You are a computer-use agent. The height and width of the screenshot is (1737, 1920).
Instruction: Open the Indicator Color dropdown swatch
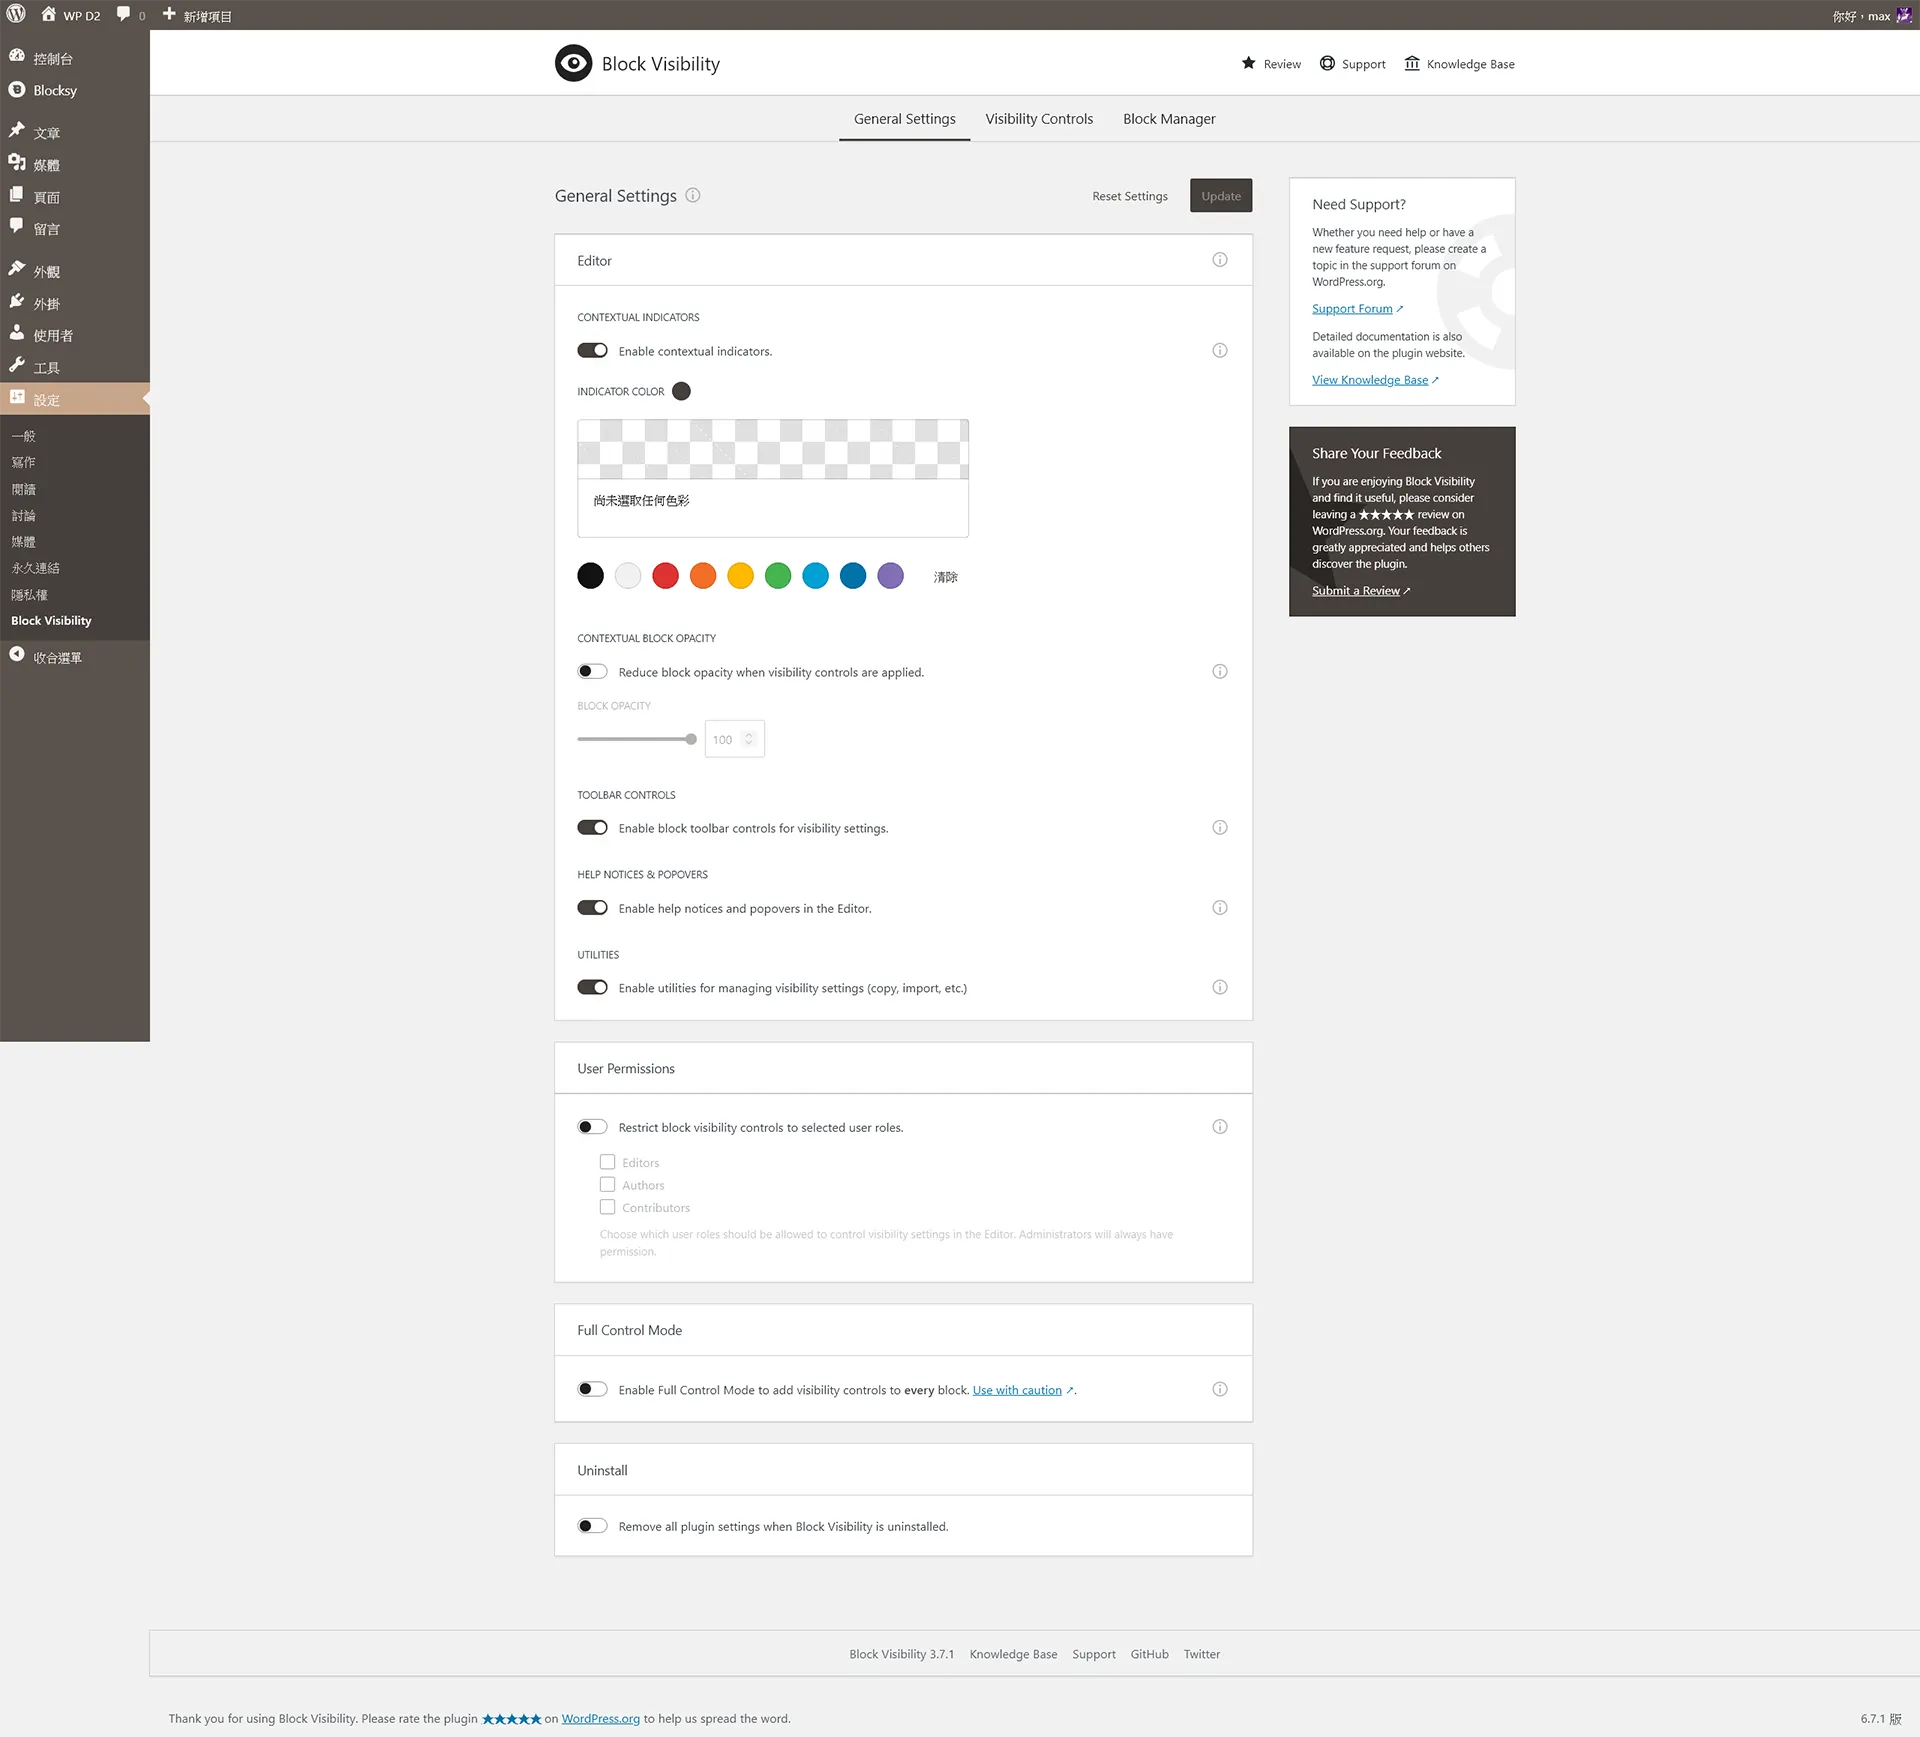681,391
